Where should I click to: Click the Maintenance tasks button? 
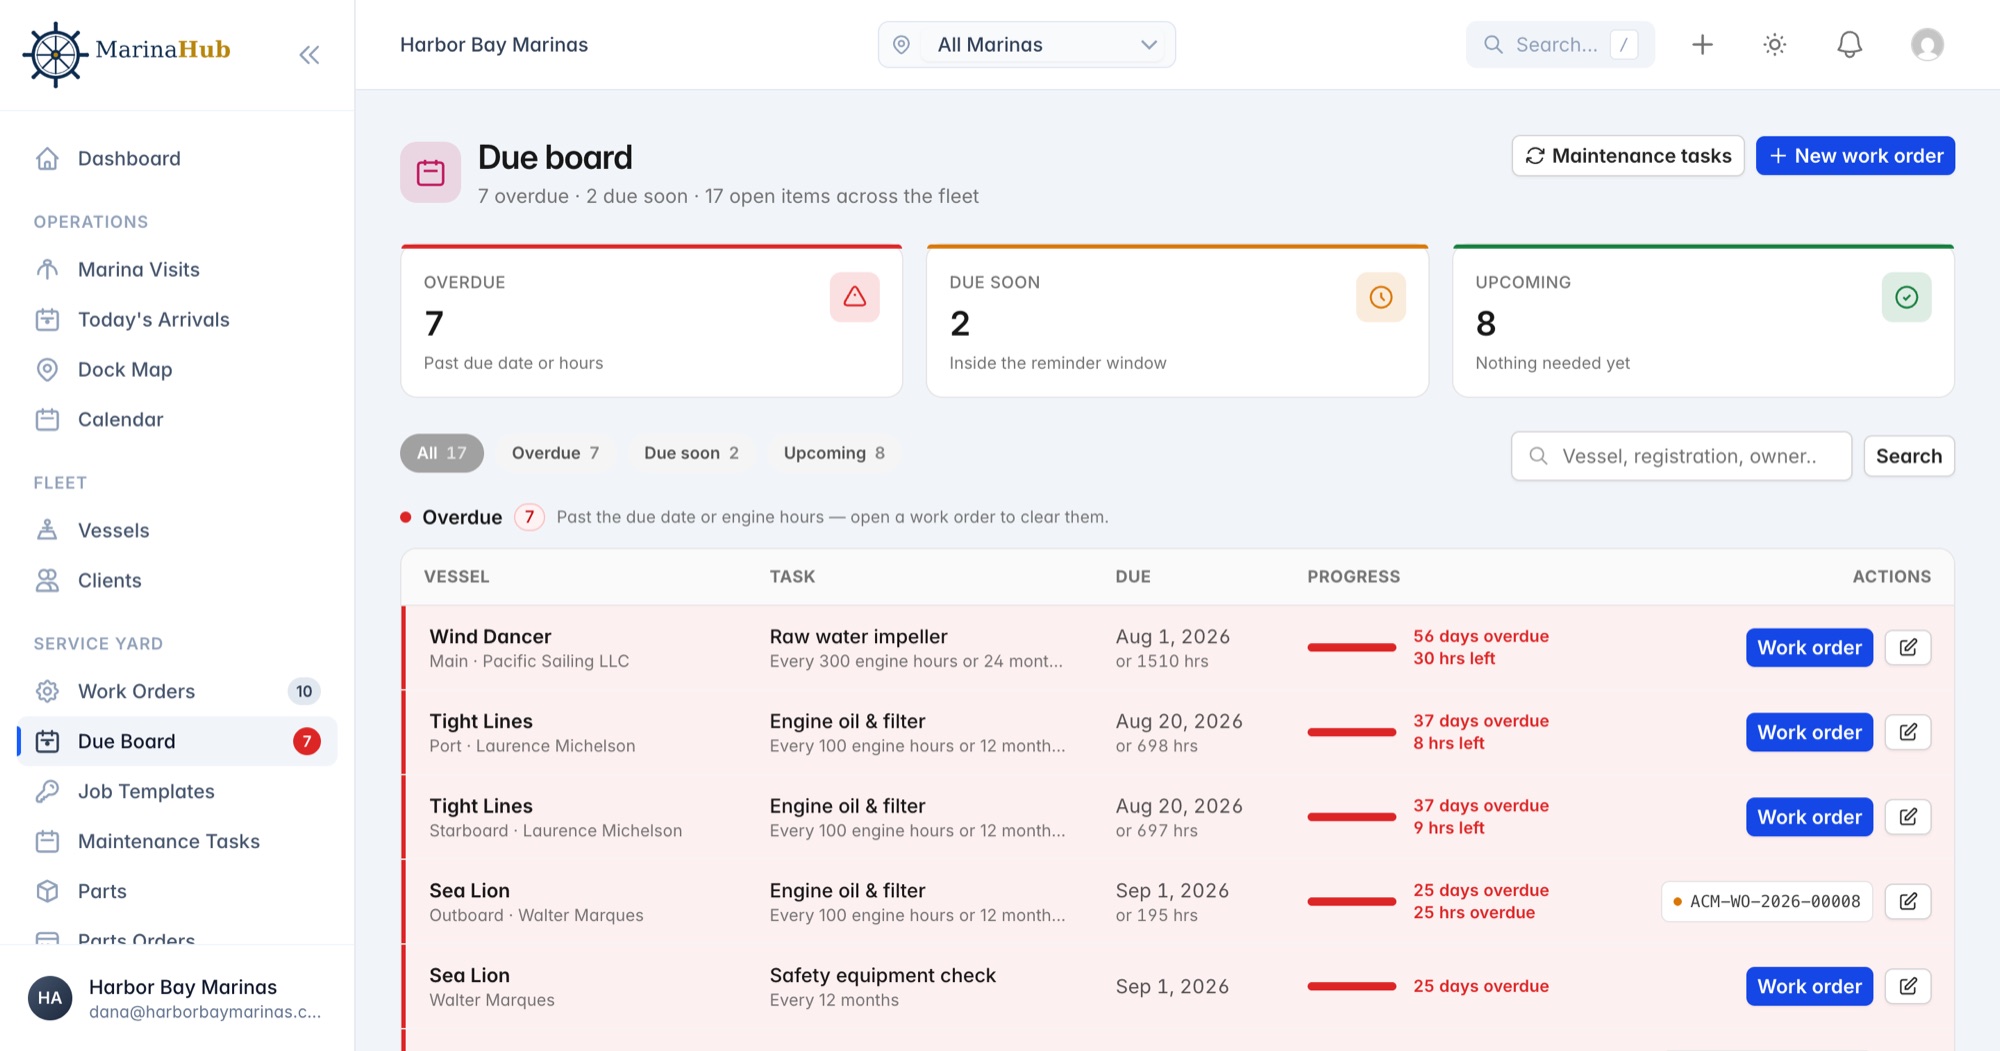tap(1628, 156)
